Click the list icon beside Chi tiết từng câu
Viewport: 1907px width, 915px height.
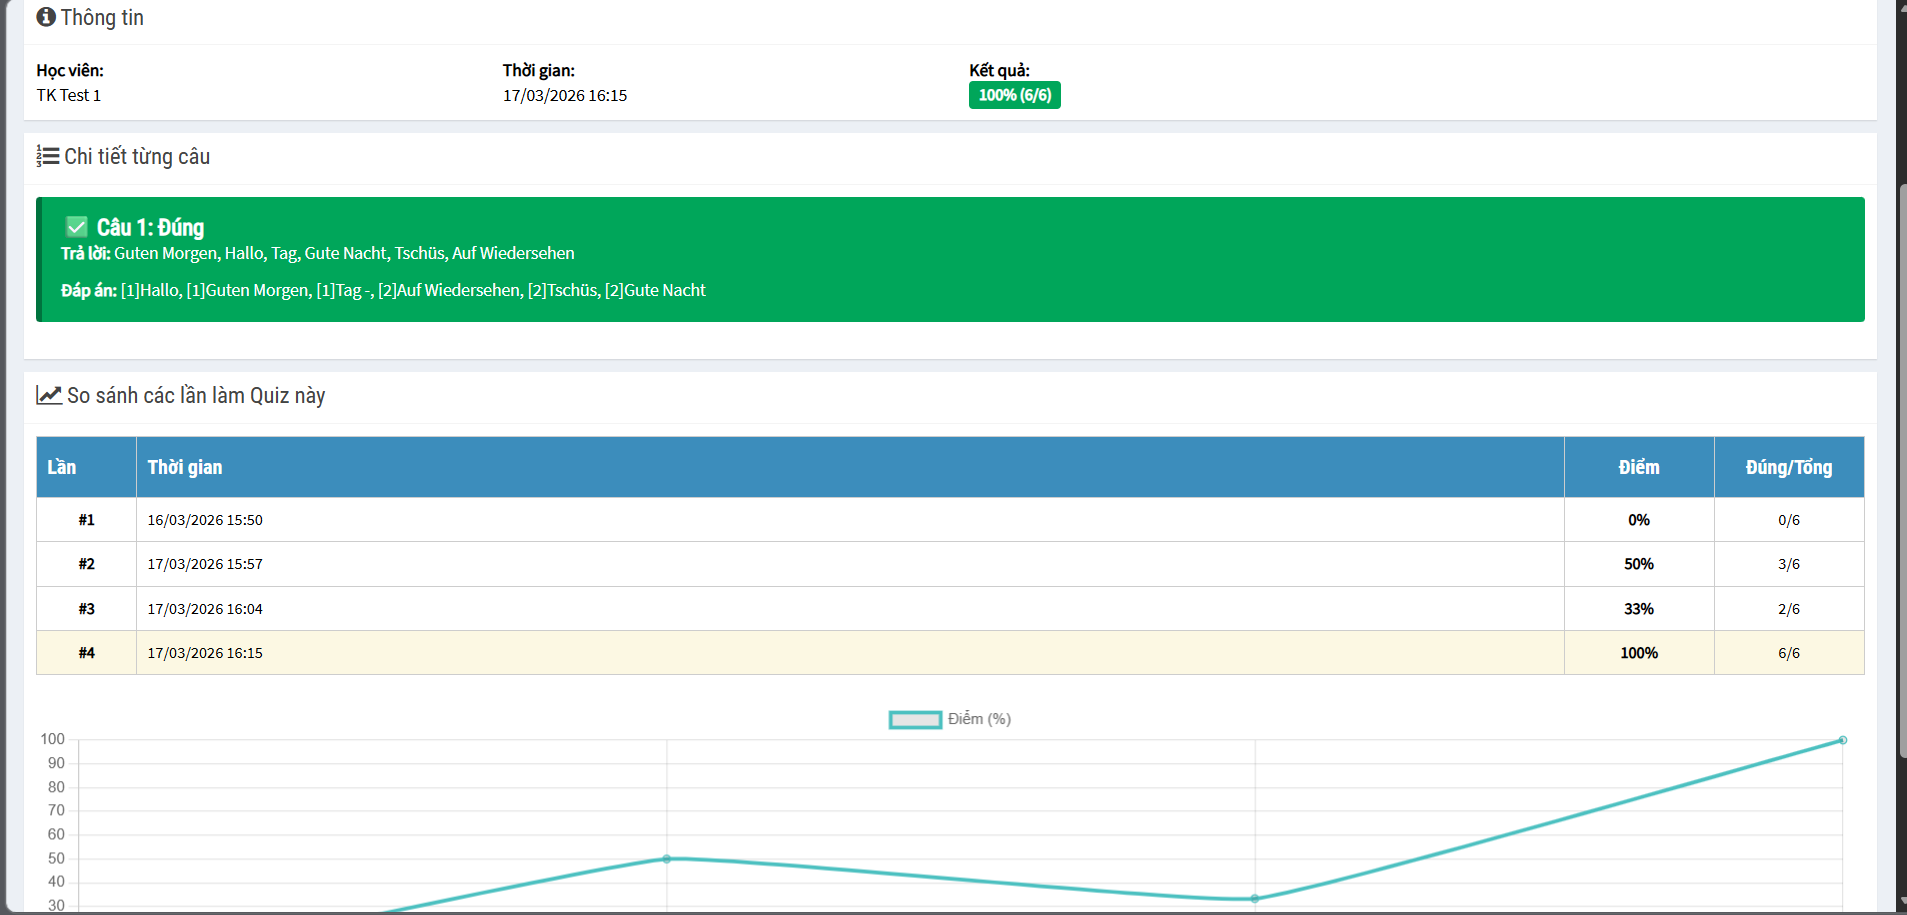[x=48, y=156]
